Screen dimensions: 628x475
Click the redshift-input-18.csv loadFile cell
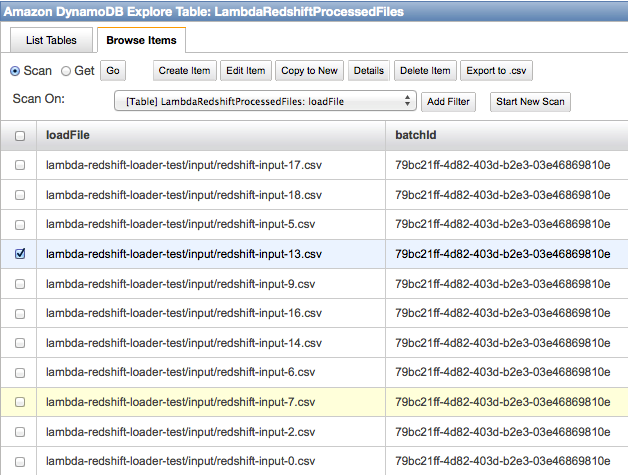click(211, 195)
